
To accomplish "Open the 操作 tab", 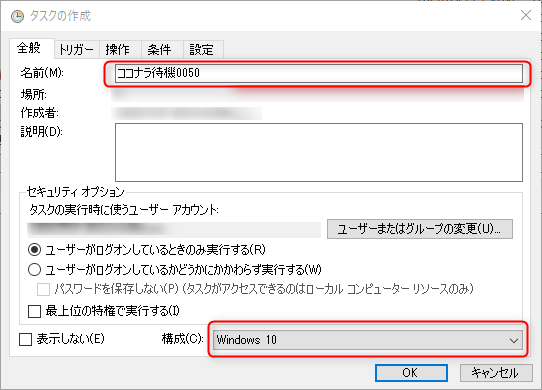I will point(120,49).
